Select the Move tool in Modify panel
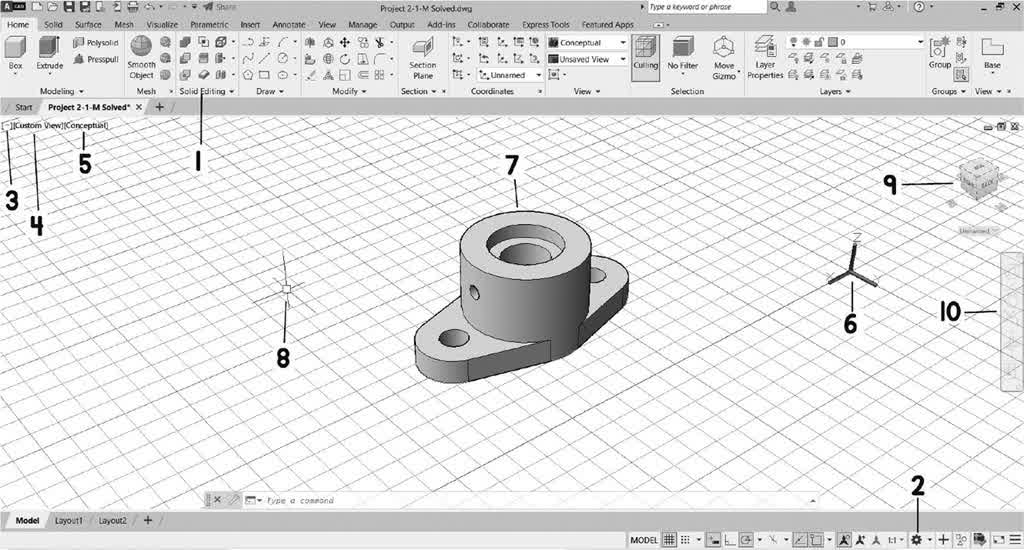Screen dimensions: 1024x550 coord(344,42)
